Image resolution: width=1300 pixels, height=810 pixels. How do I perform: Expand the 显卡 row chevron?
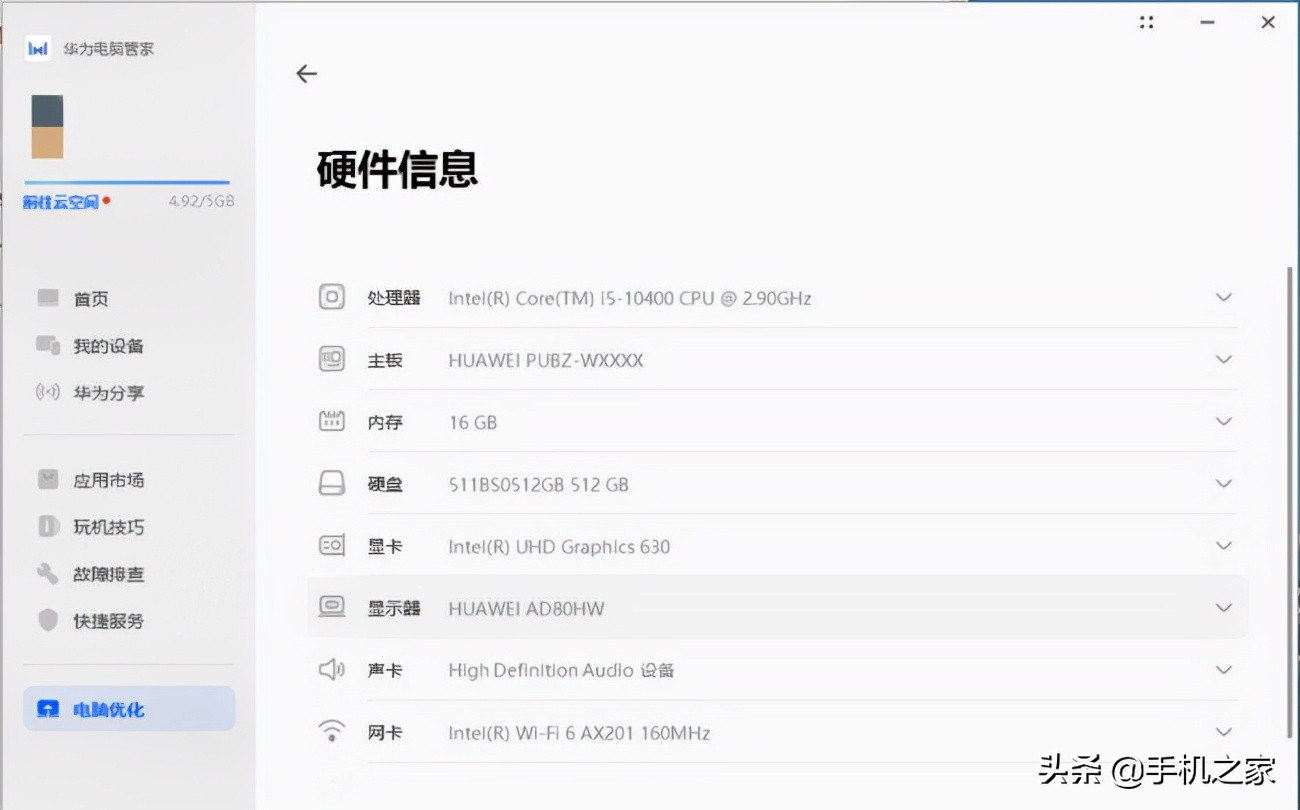point(1223,545)
